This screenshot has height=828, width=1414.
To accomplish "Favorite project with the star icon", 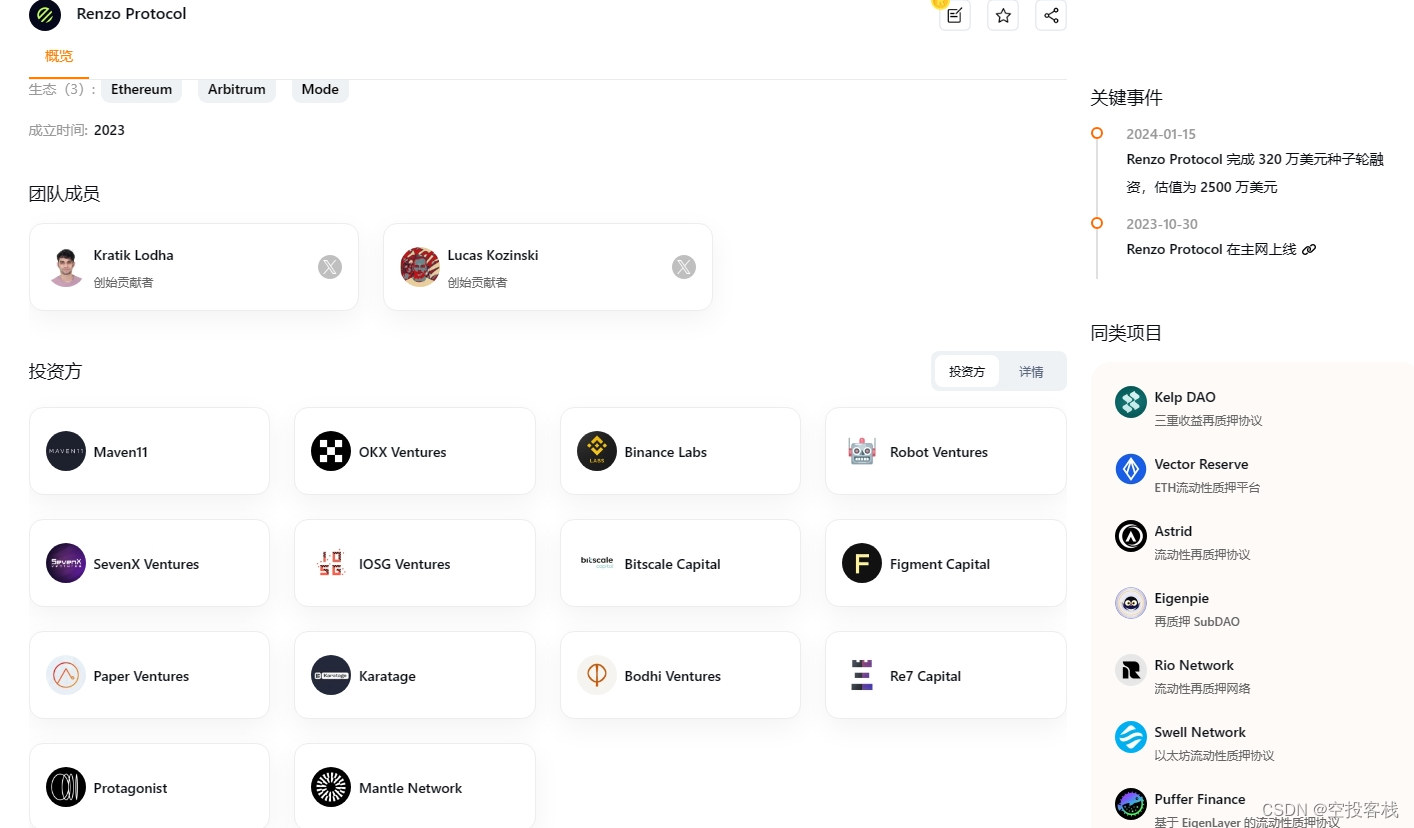I will 1003,15.
